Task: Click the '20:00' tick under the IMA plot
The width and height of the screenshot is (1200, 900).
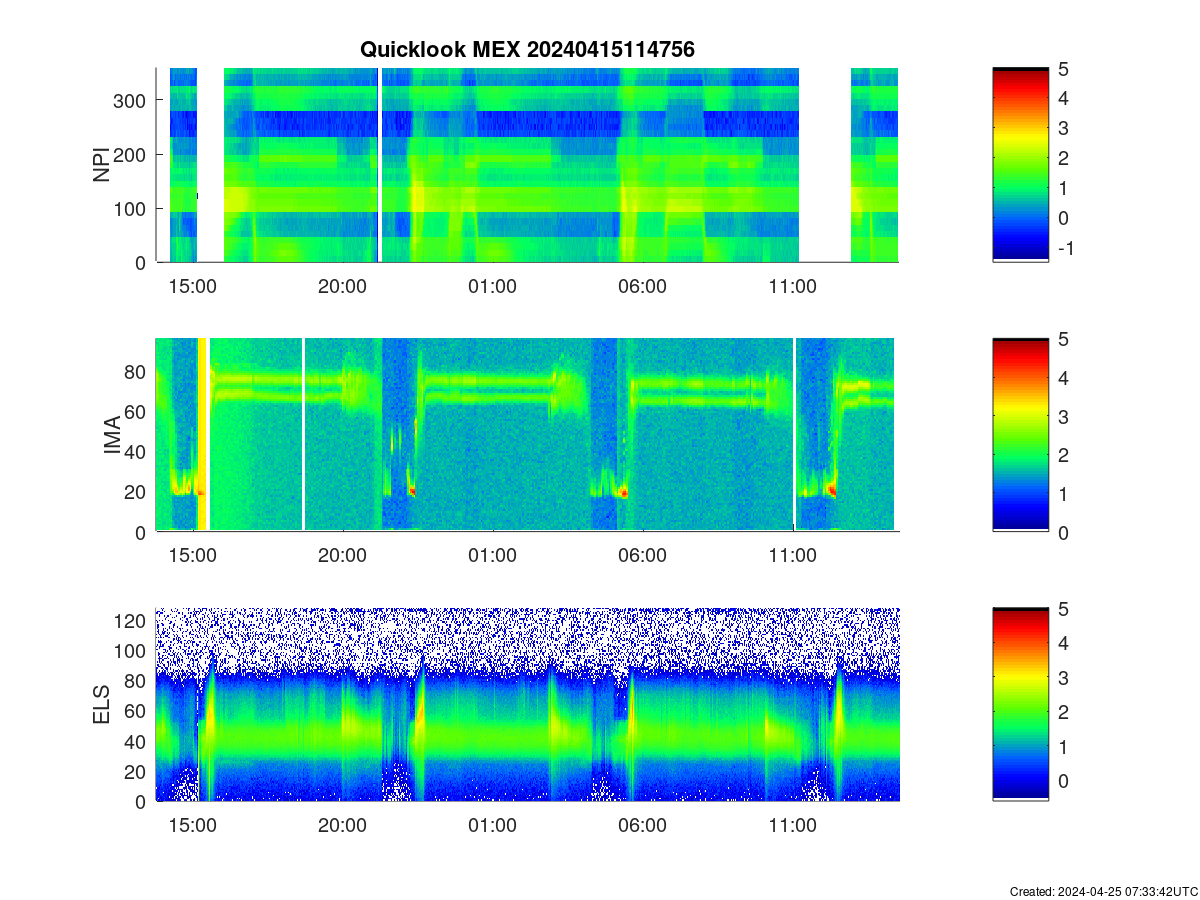Action: point(342,556)
